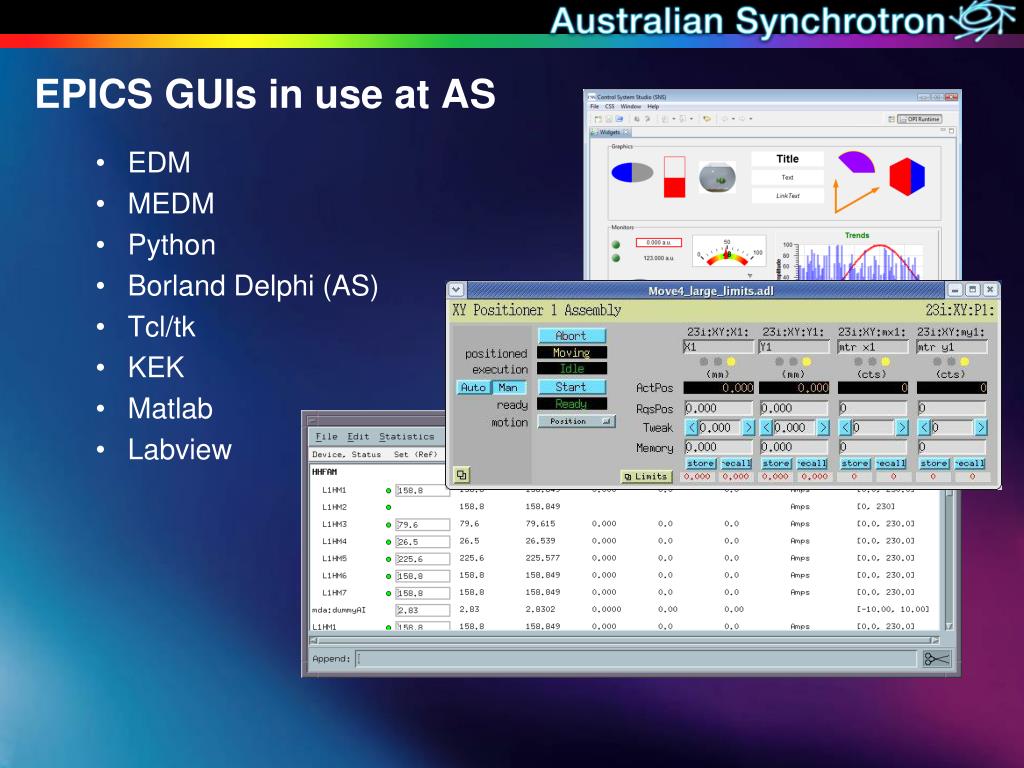Open CSS menu in Control System Studio
The width and height of the screenshot is (1024, 768).
(x=609, y=106)
